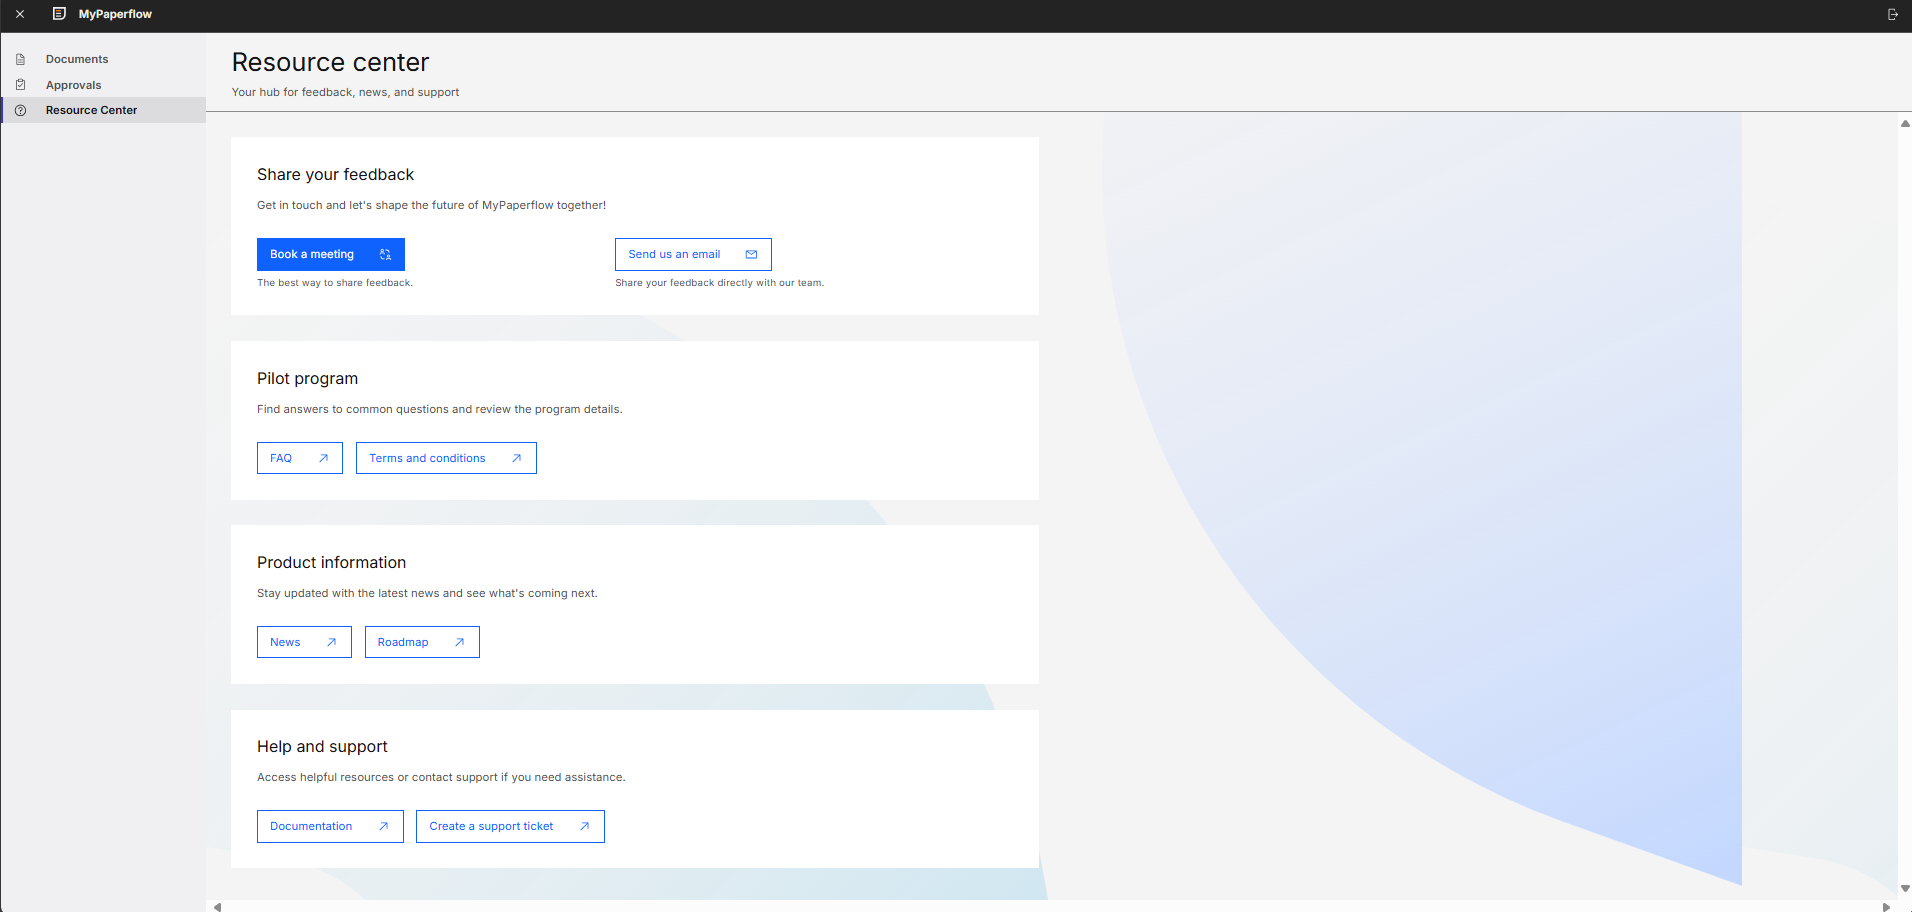
Task: Click the arrow icon on News
Action: 331,642
